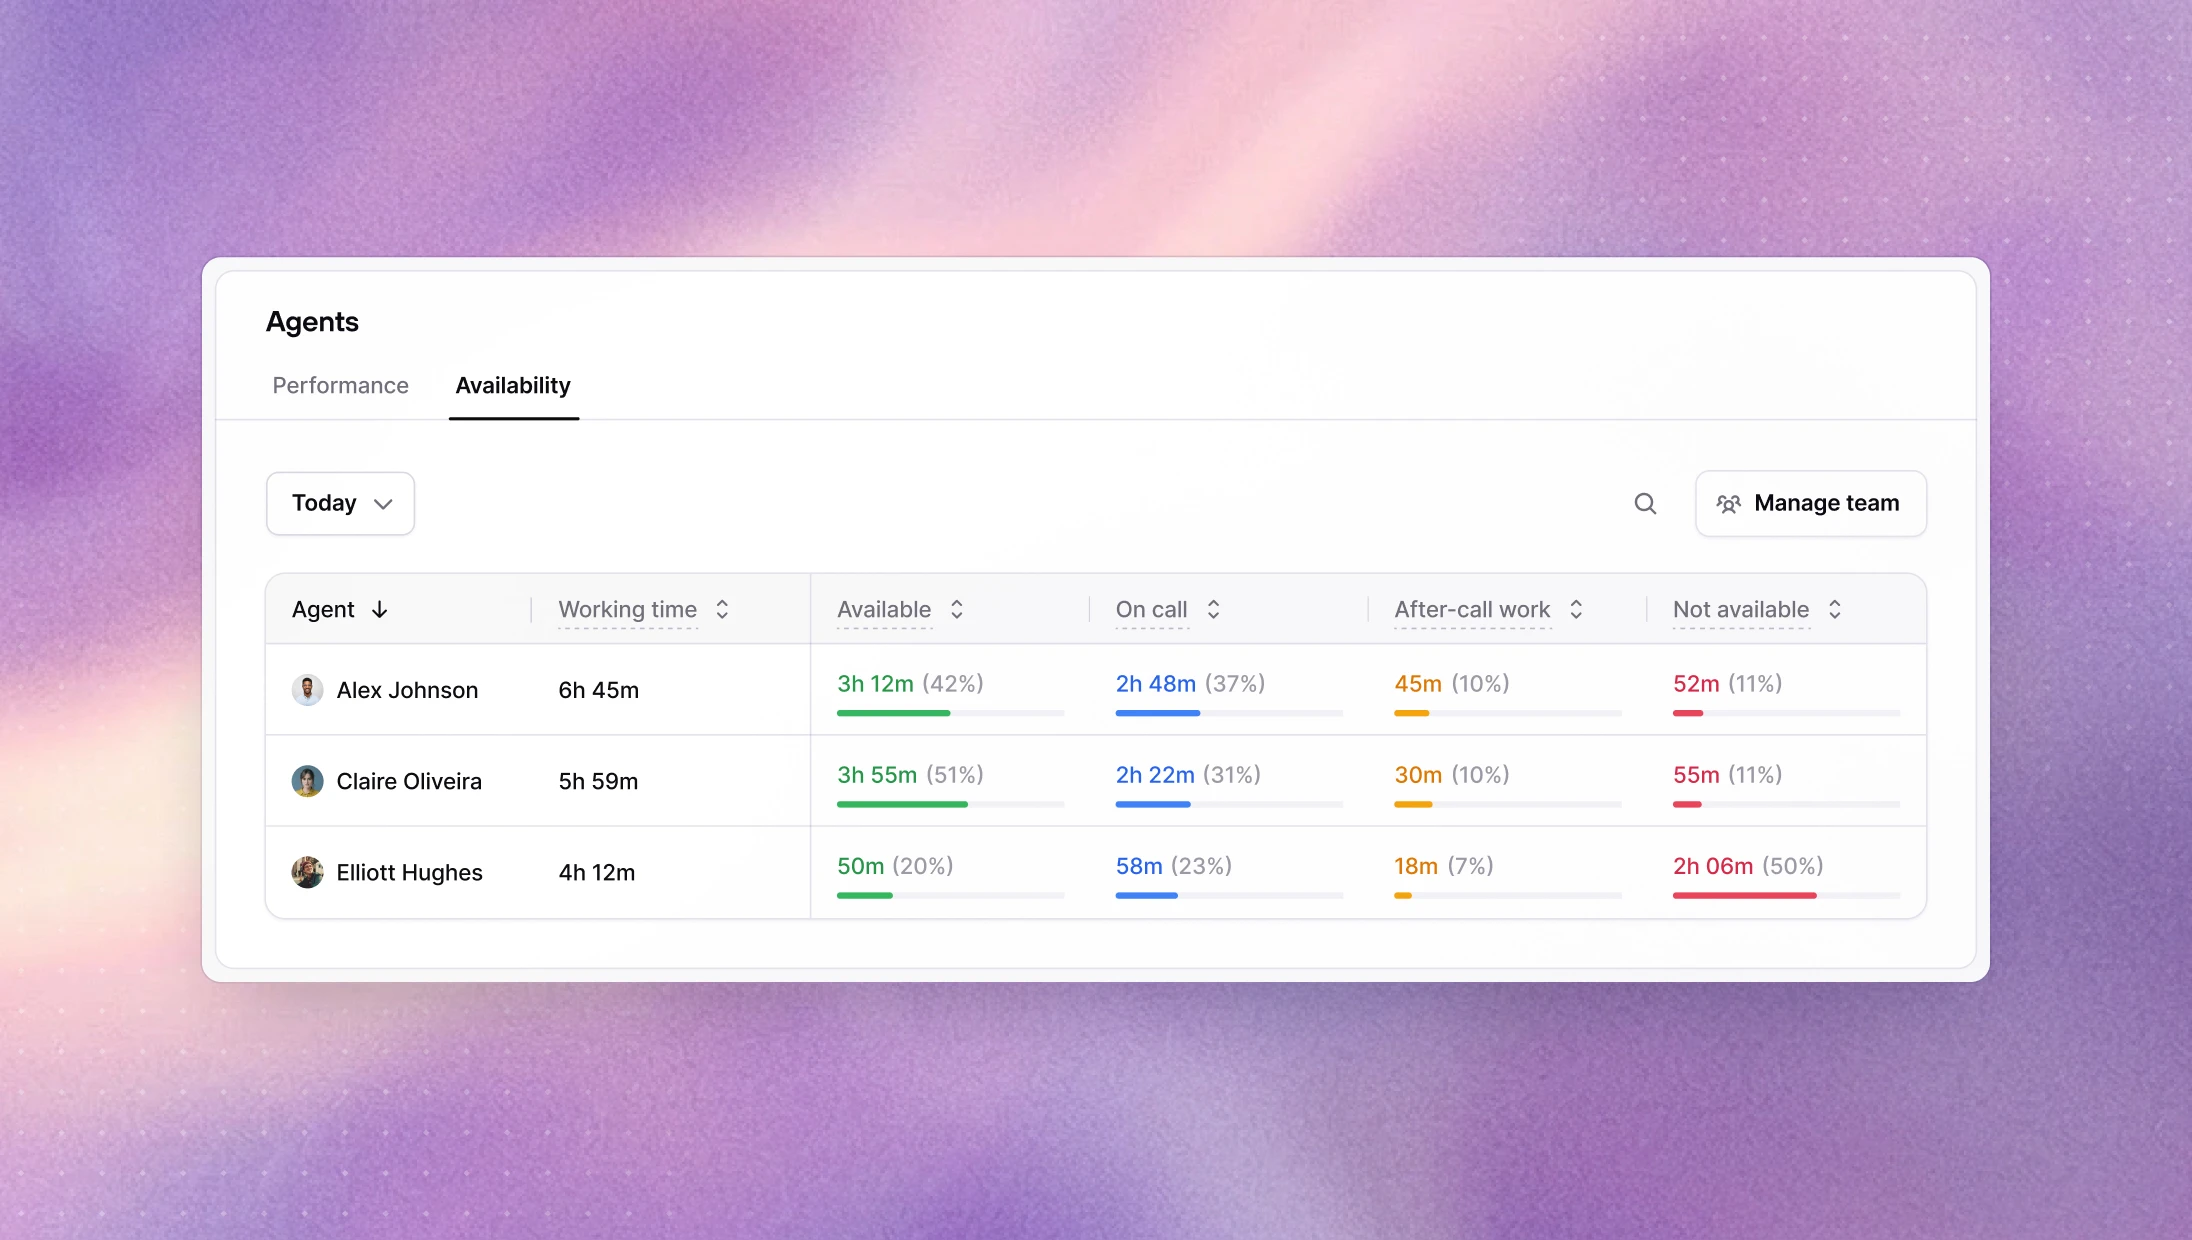Click Alex Johnson's avatar
The height and width of the screenshot is (1240, 2192).
(307, 690)
